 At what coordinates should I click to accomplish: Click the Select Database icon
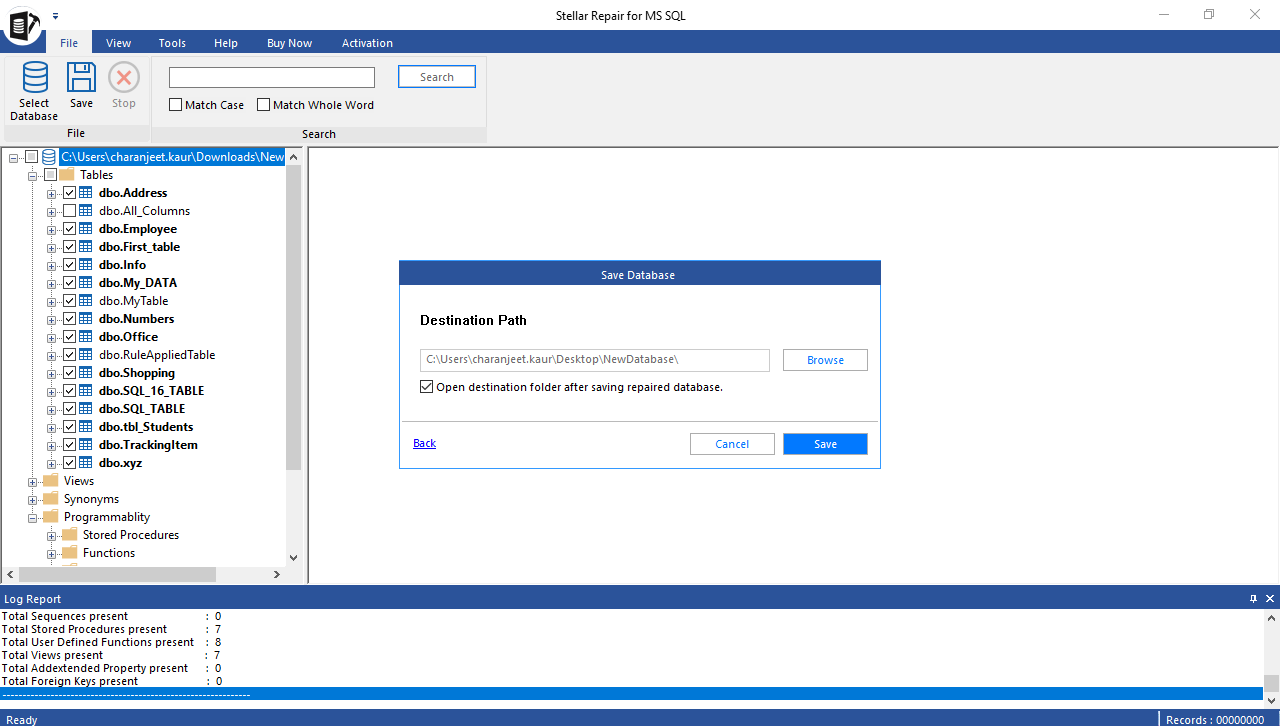(x=34, y=79)
